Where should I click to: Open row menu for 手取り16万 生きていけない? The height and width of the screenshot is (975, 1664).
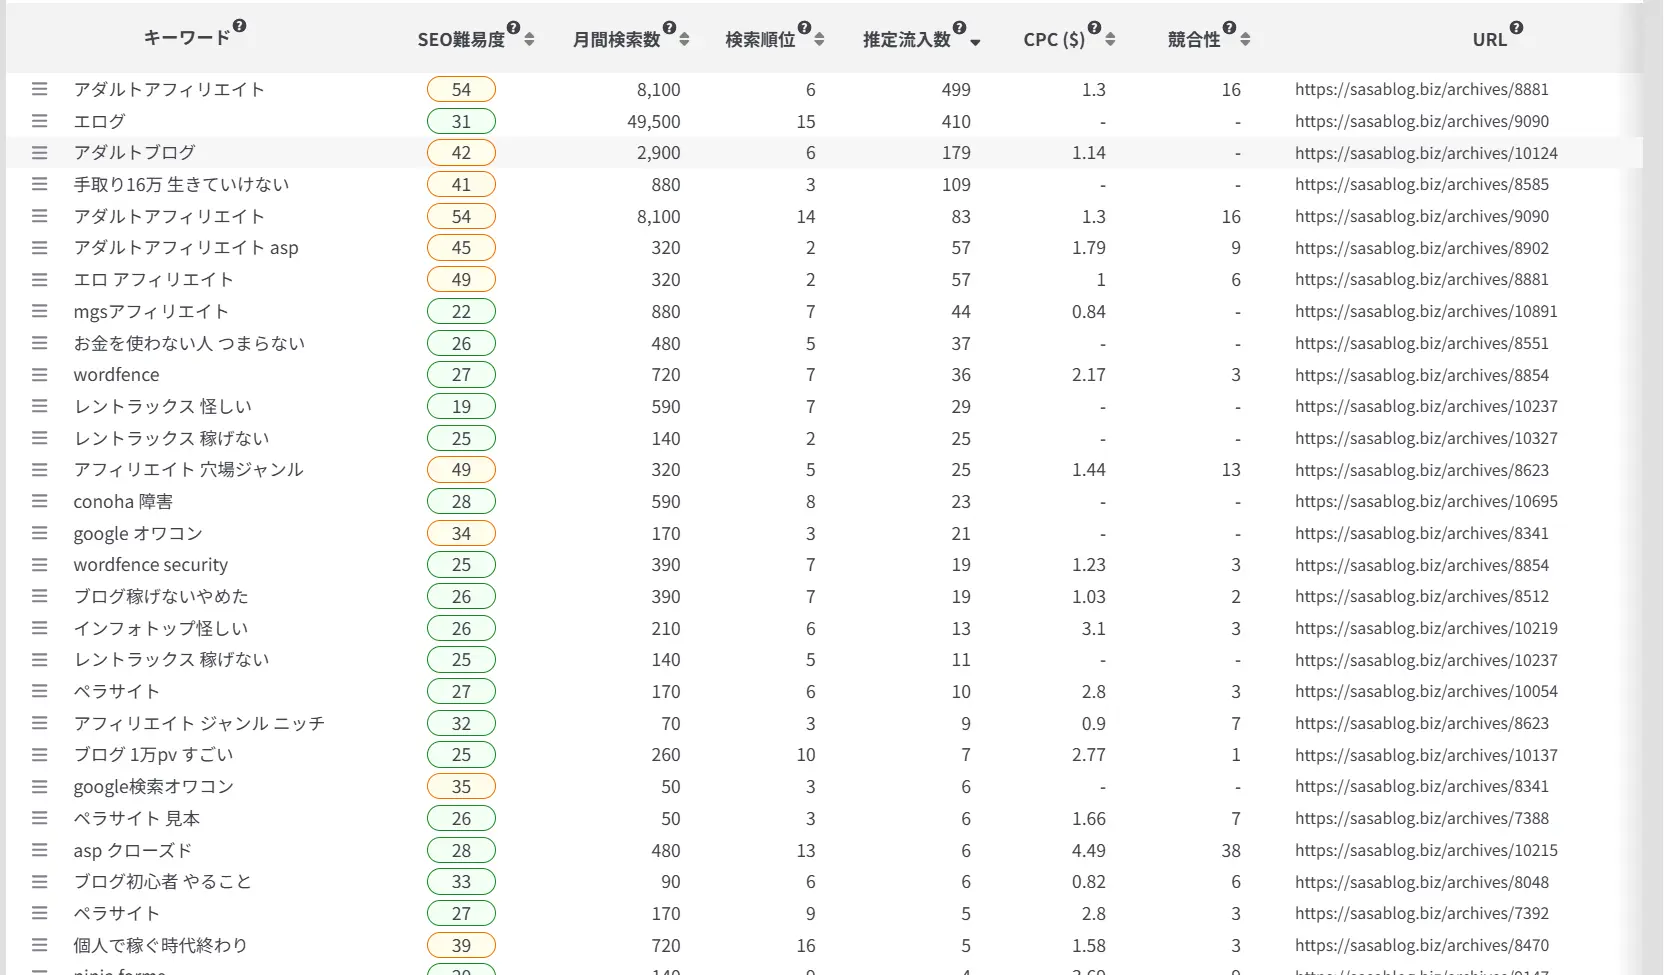(39, 184)
